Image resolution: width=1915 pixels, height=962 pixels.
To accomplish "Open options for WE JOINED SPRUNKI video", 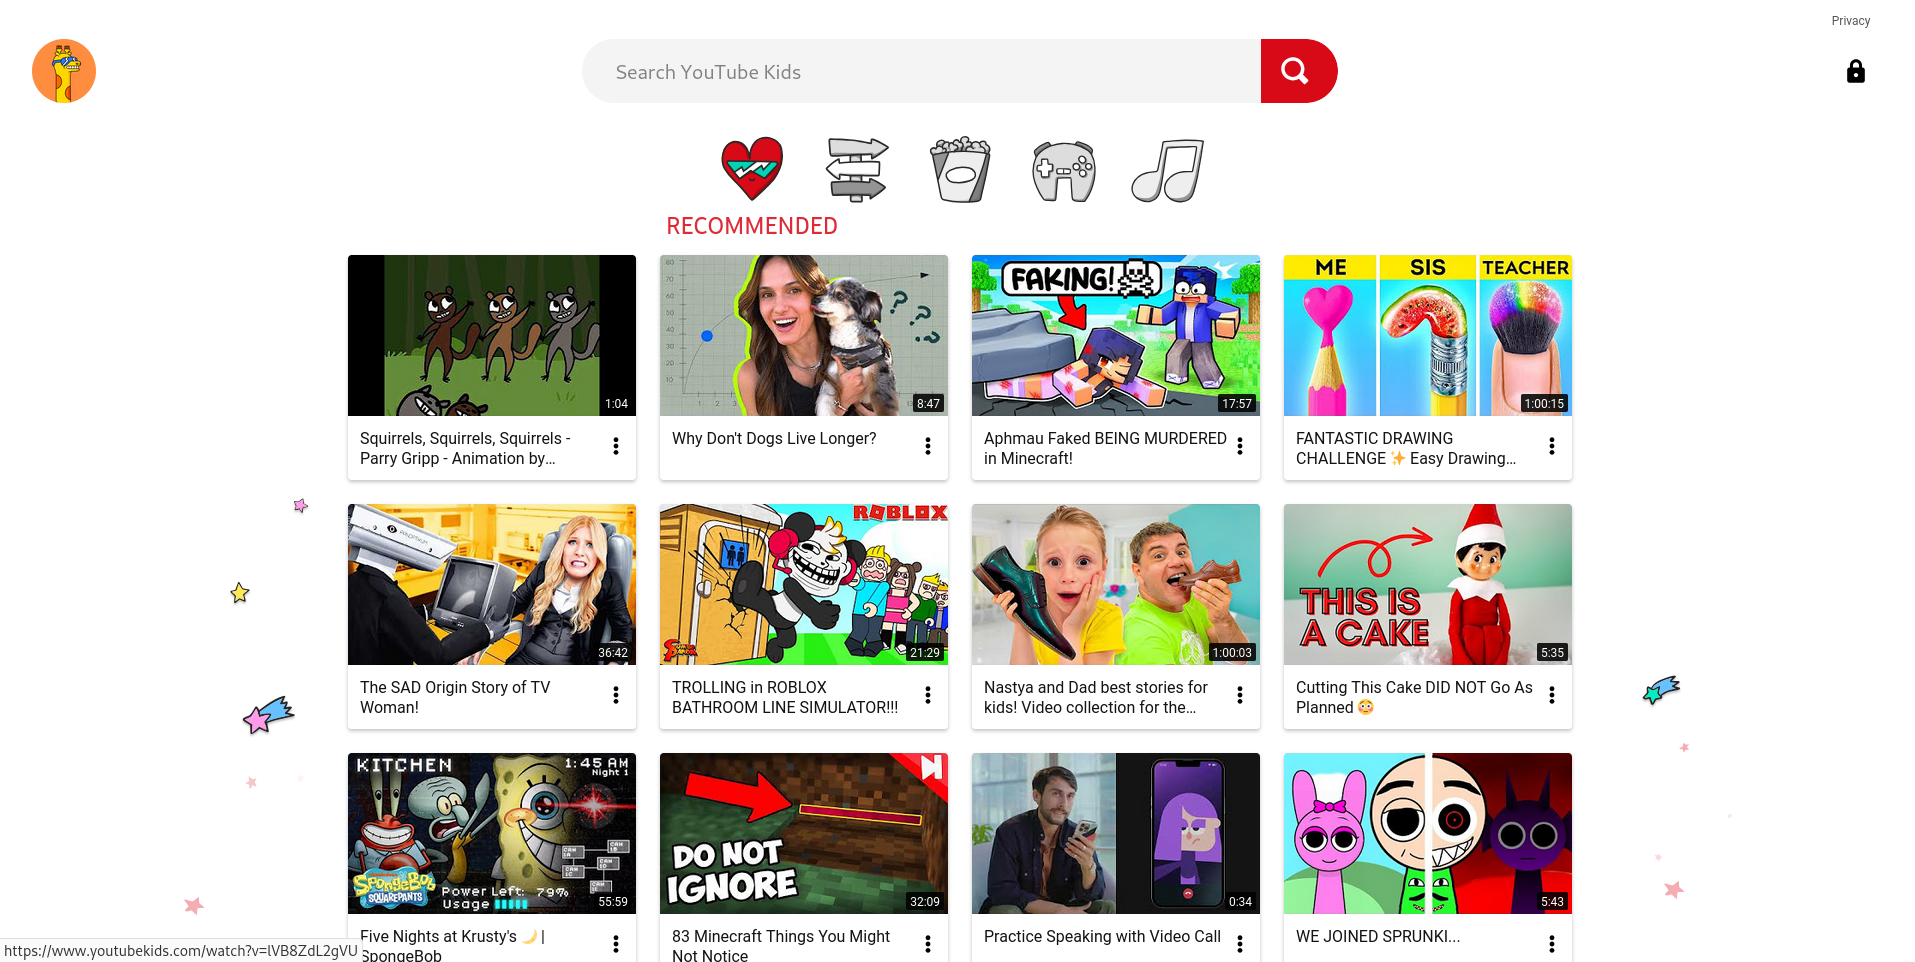I will (1552, 944).
